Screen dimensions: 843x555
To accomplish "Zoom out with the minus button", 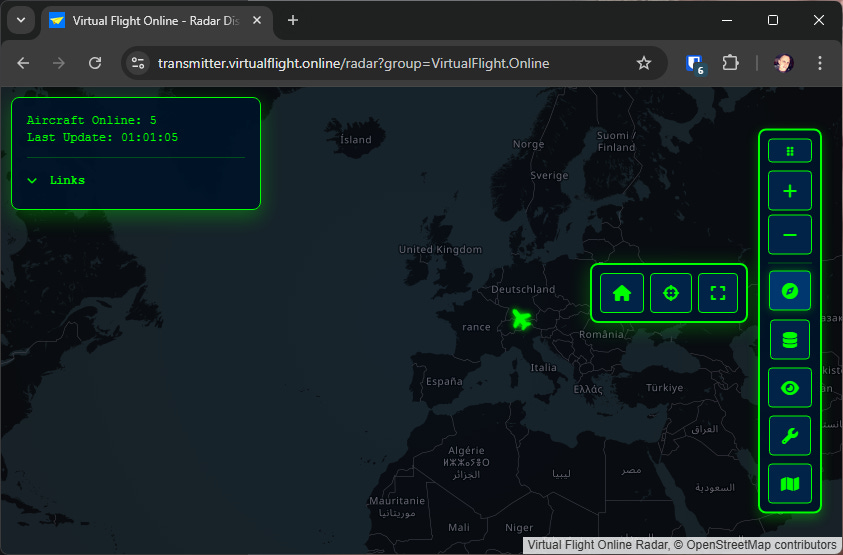I will click(790, 235).
